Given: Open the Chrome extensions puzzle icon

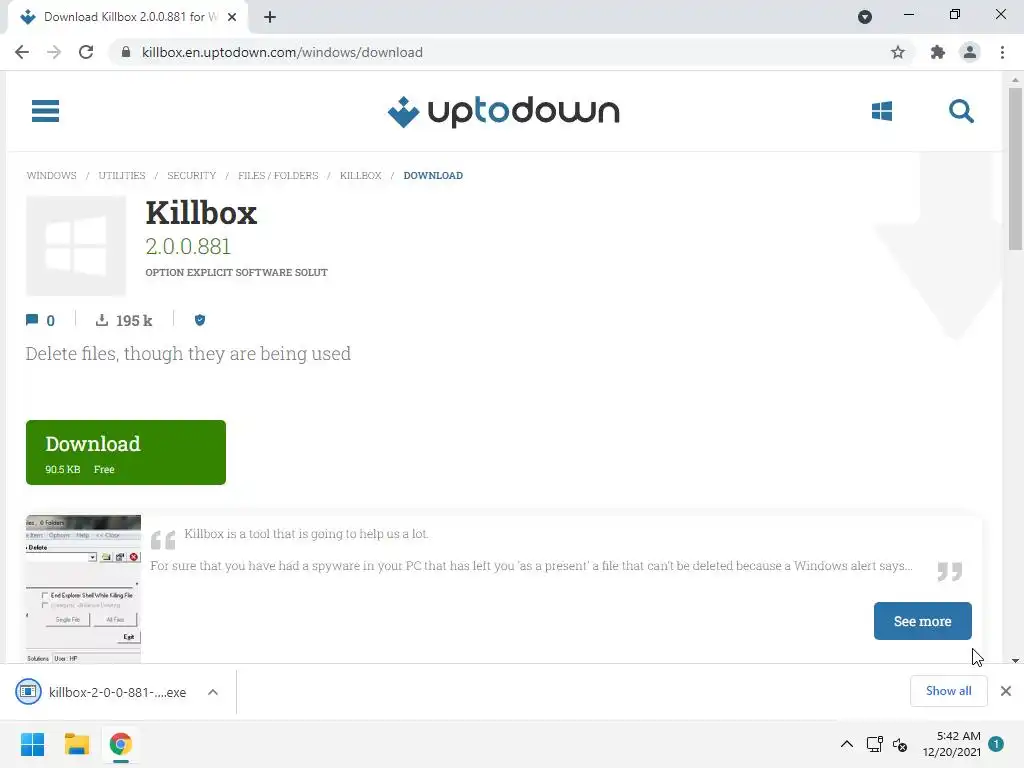Looking at the screenshot, I should tap(938, 52).
